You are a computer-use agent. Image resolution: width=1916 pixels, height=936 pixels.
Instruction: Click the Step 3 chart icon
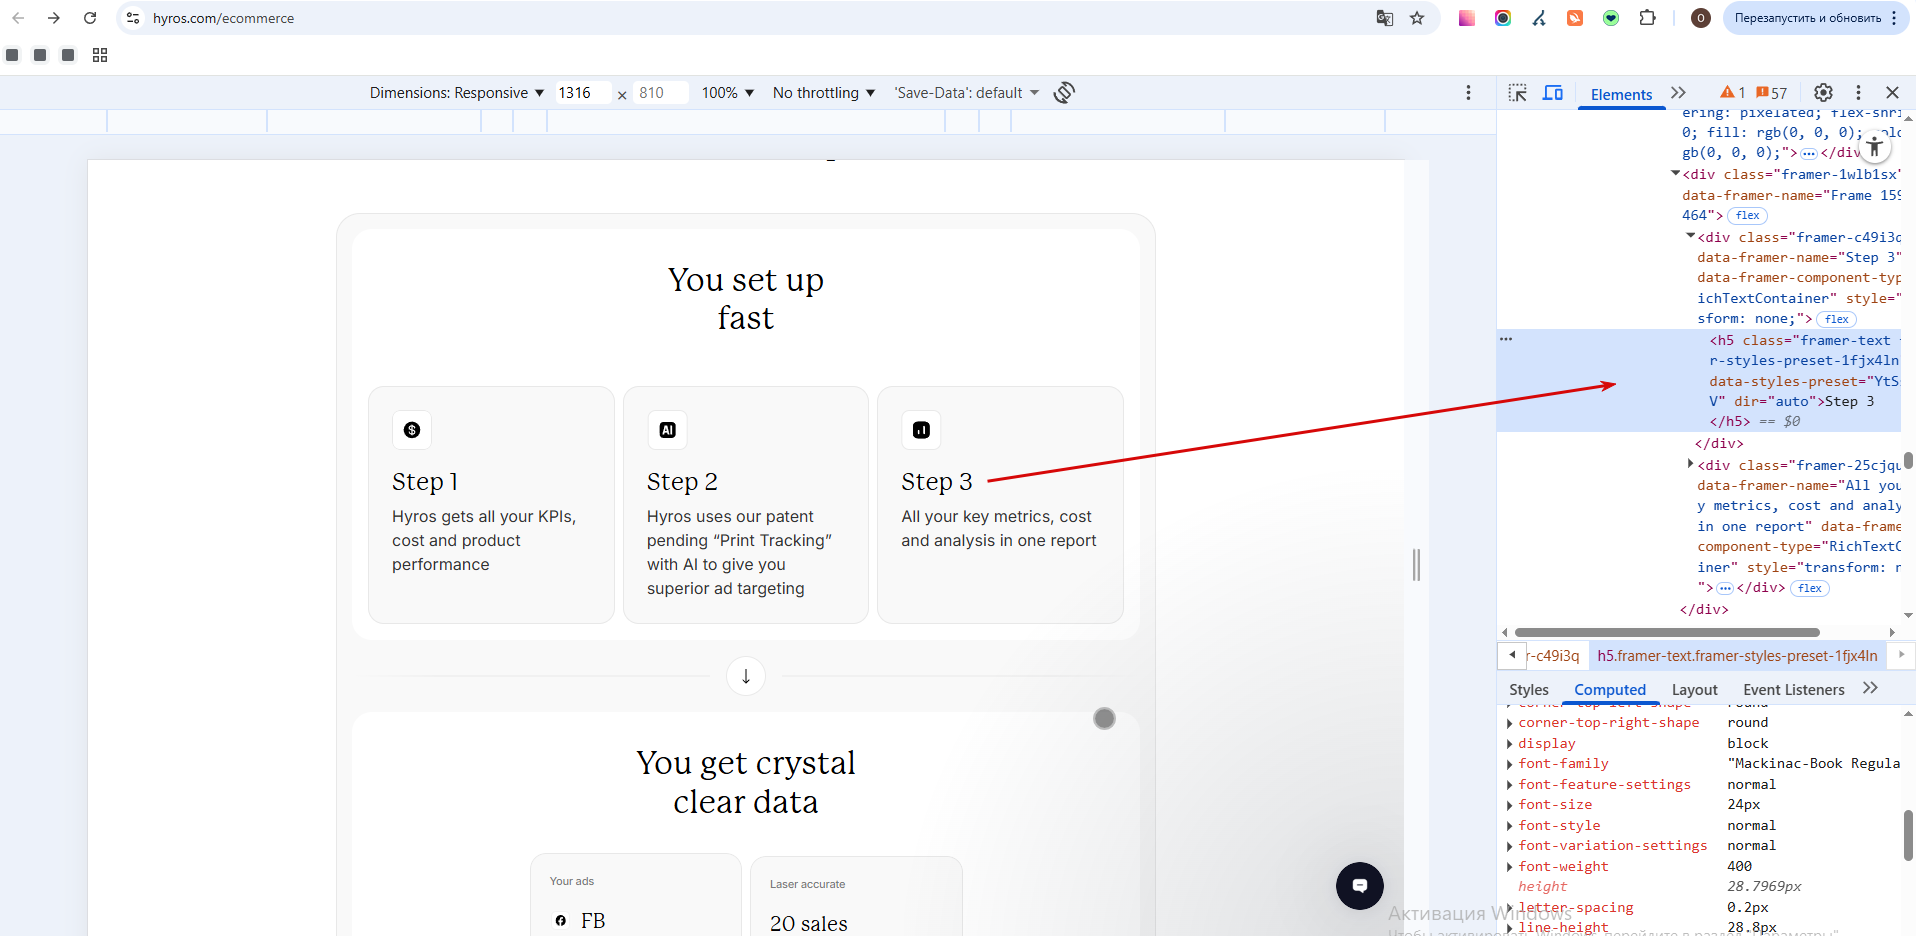pos(921,430)
